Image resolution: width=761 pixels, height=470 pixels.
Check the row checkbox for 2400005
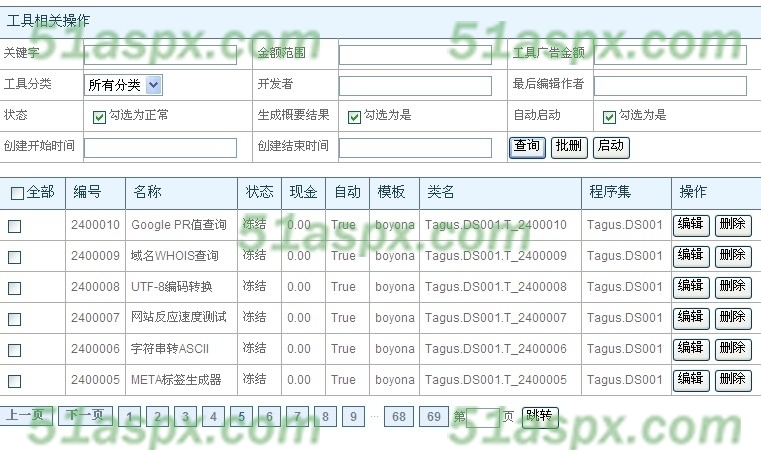tap(15, 382)
